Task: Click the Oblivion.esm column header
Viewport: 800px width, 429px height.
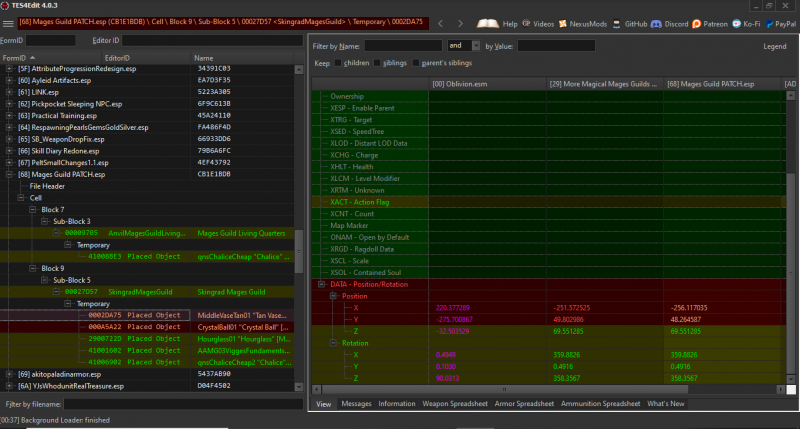Action: point(487,84)
